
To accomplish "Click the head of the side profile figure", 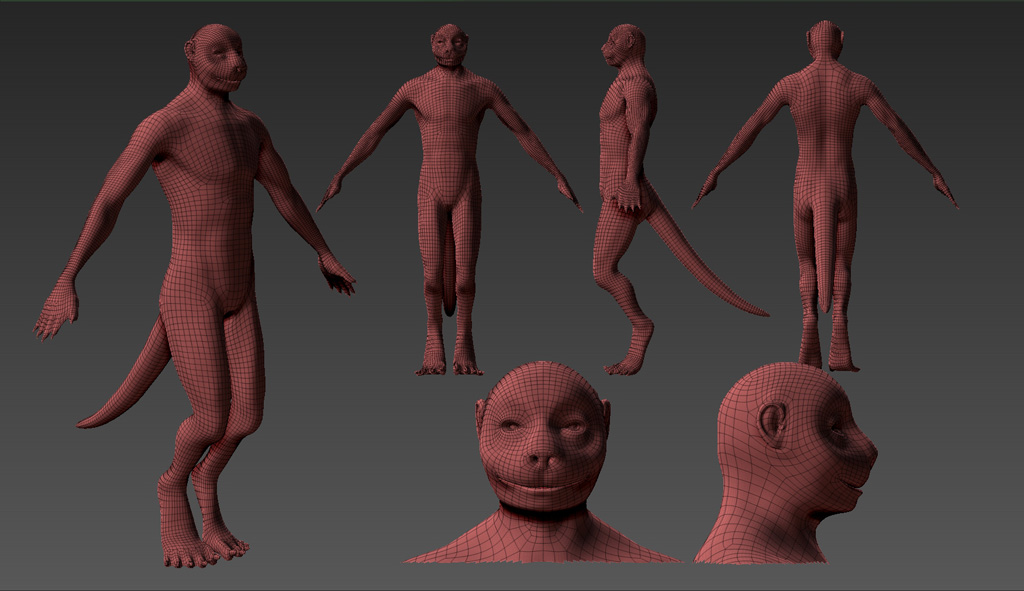I will coord(622,46).
